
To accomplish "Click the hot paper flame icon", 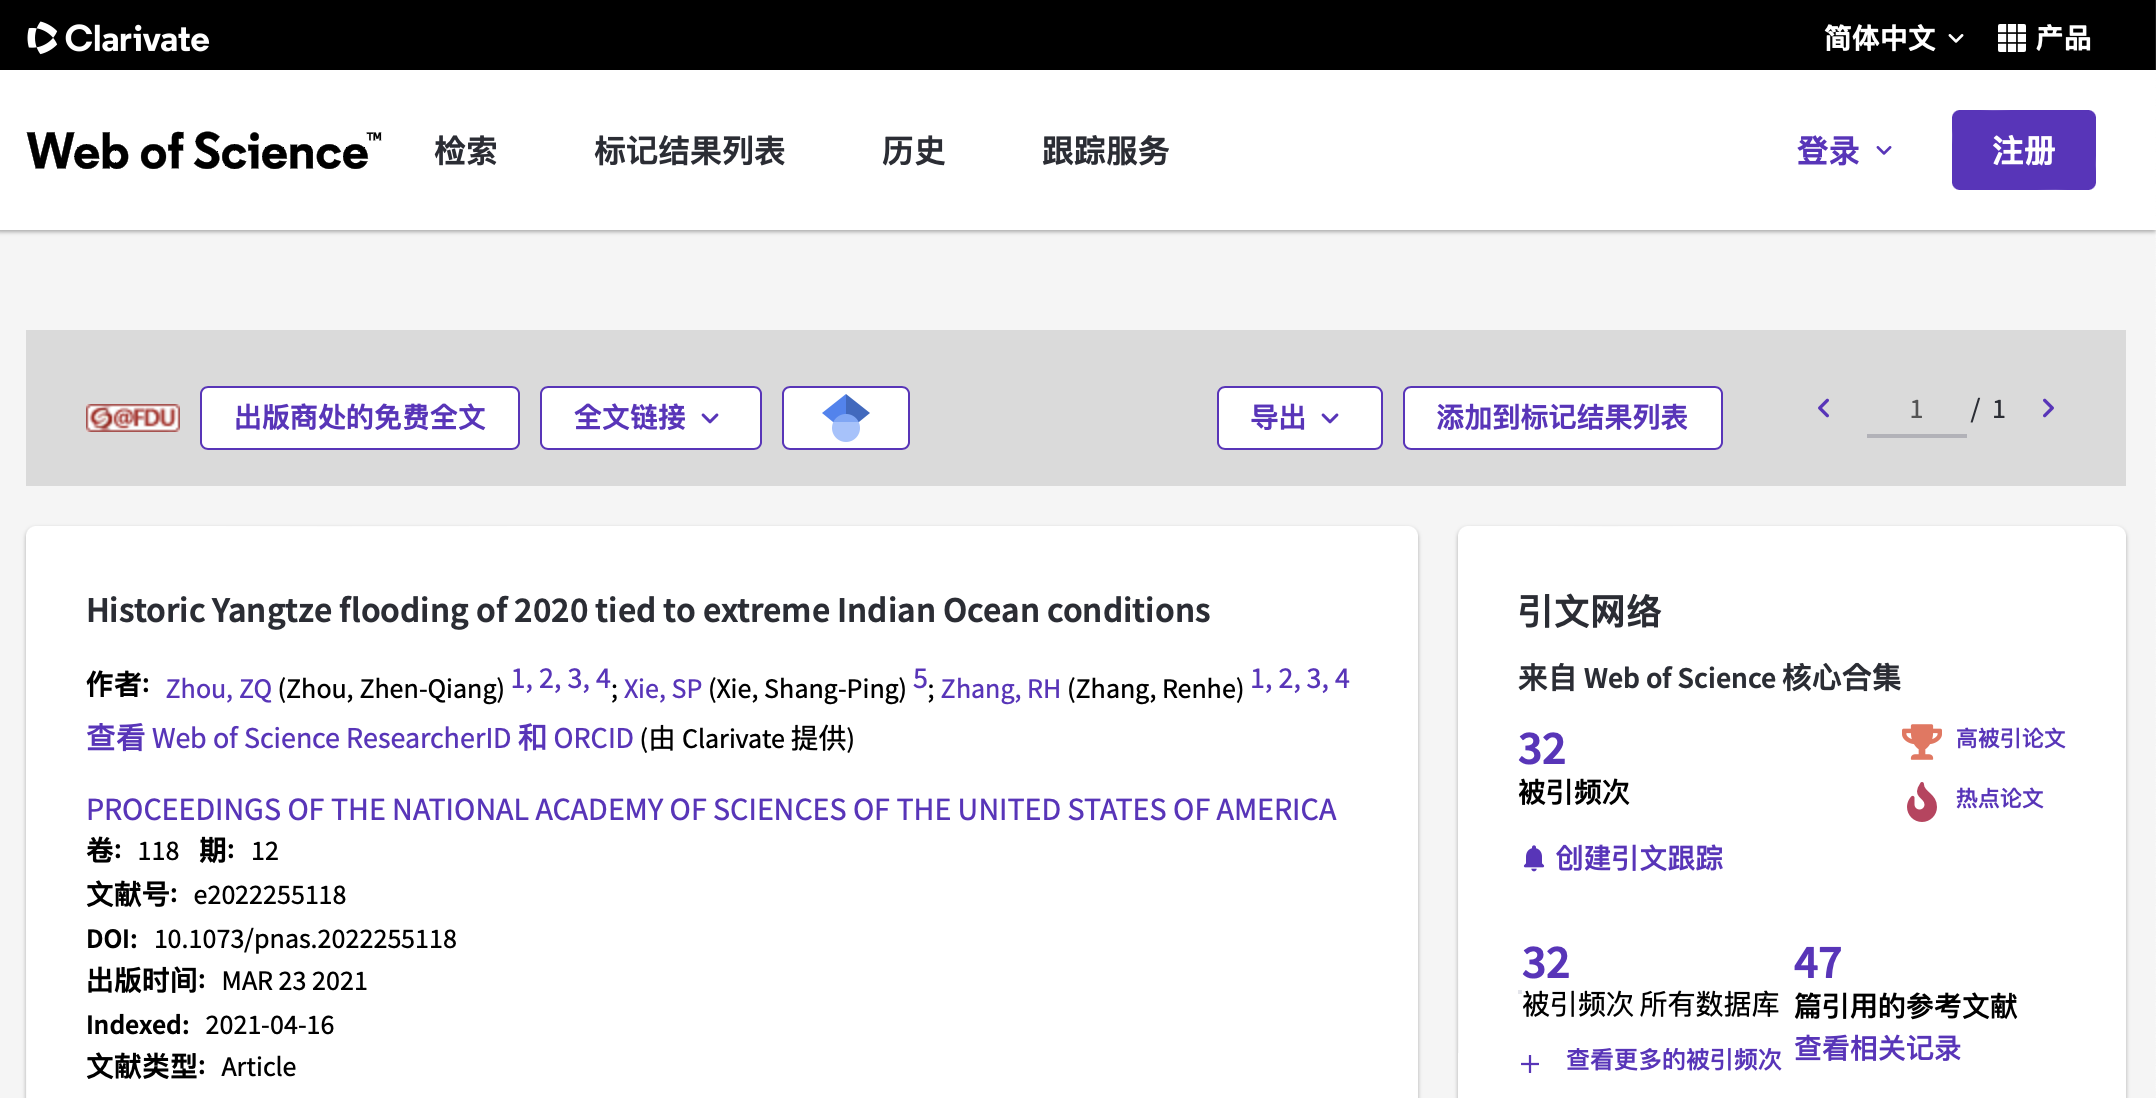I will click(1920, 800).
